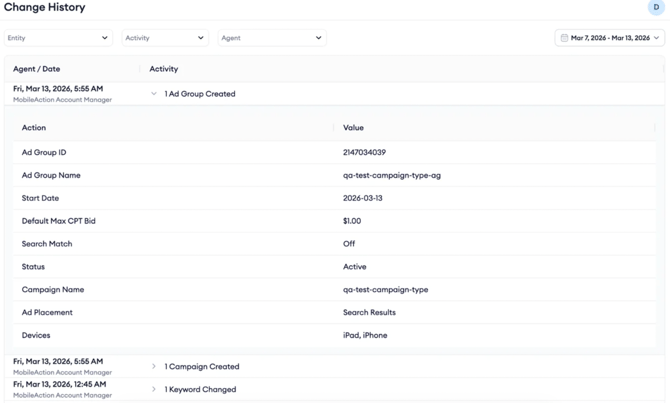The width and height of the screenshot is (670, 403).
Task: Collapse the 1 Ad Group Created row
Action: click(x=154, y=94)
